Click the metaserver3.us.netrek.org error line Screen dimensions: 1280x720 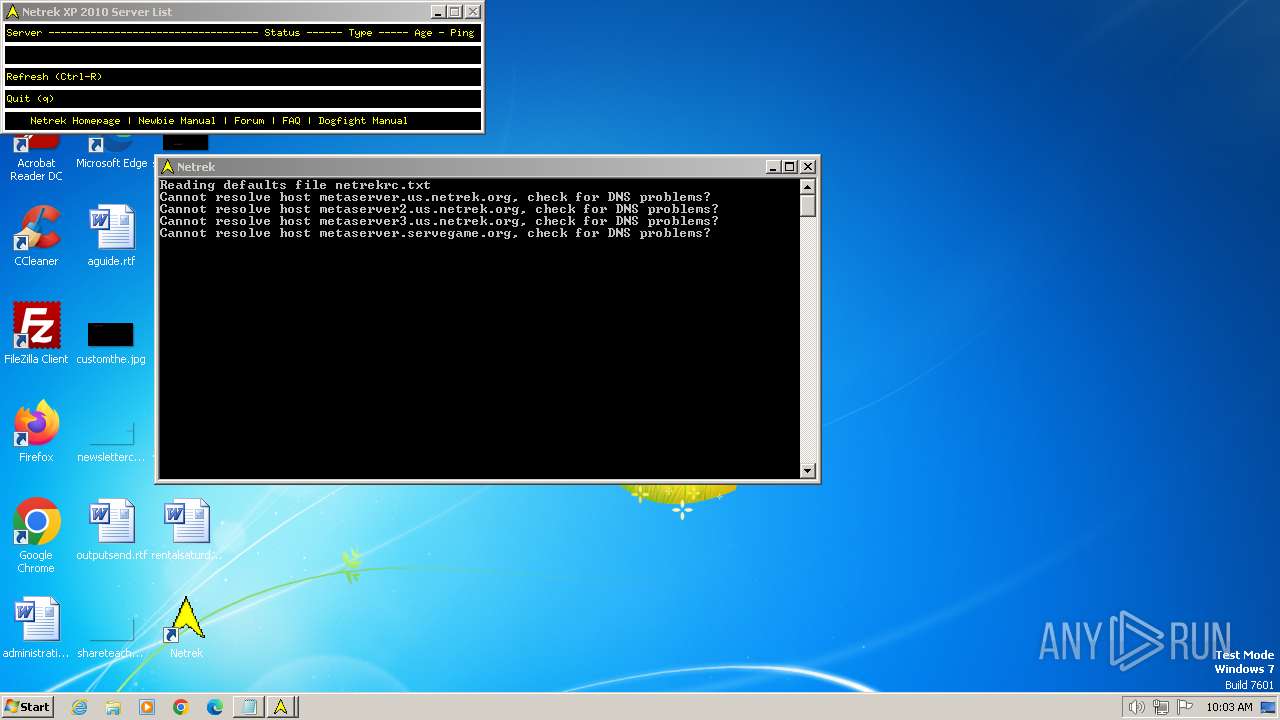coord(439,221)
